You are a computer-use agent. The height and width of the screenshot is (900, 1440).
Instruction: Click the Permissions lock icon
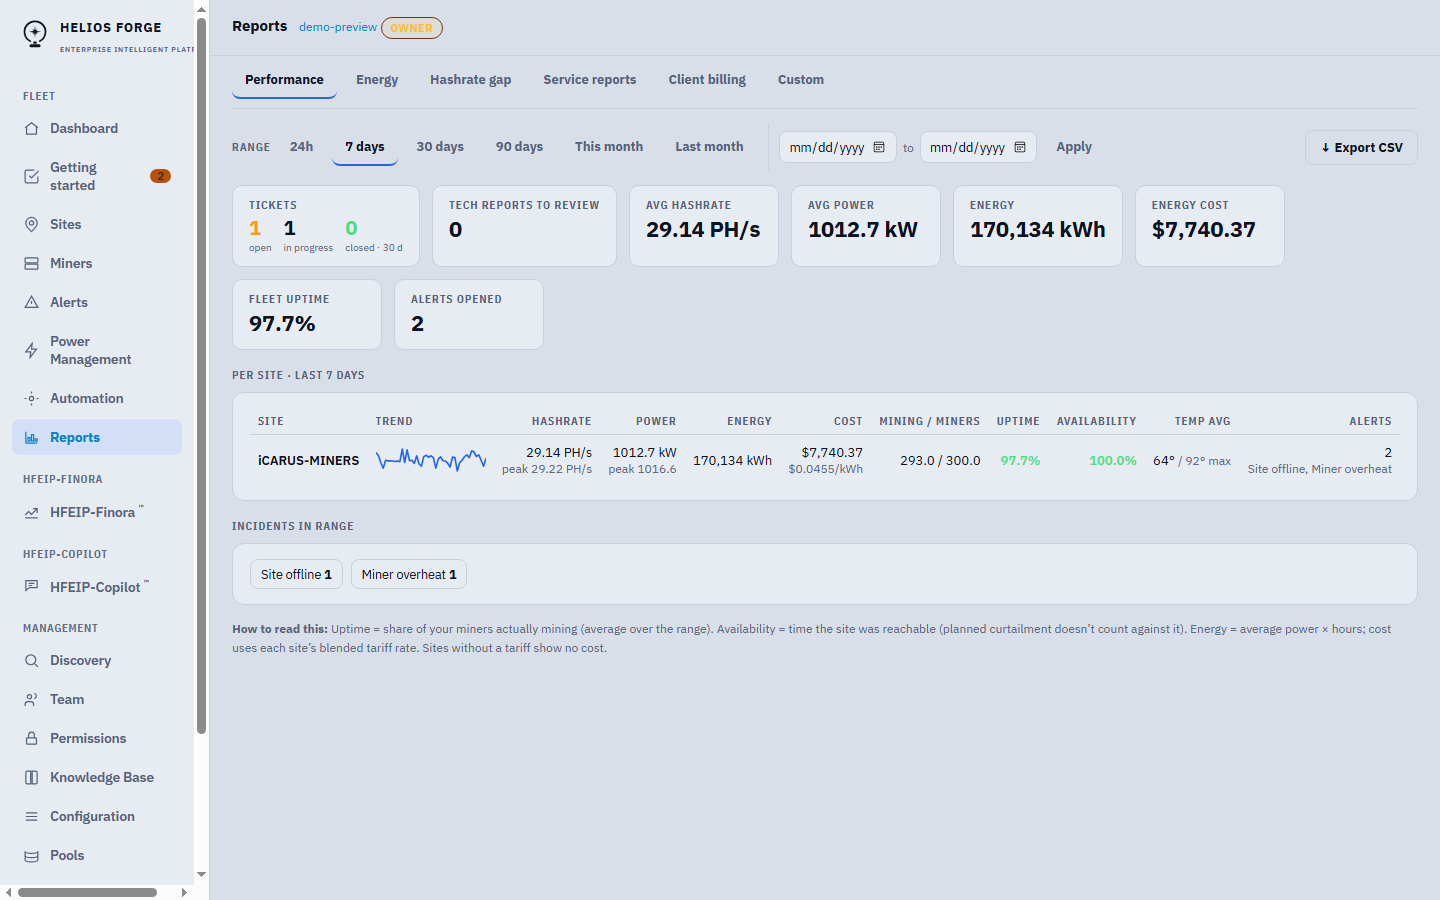(31, 738)
